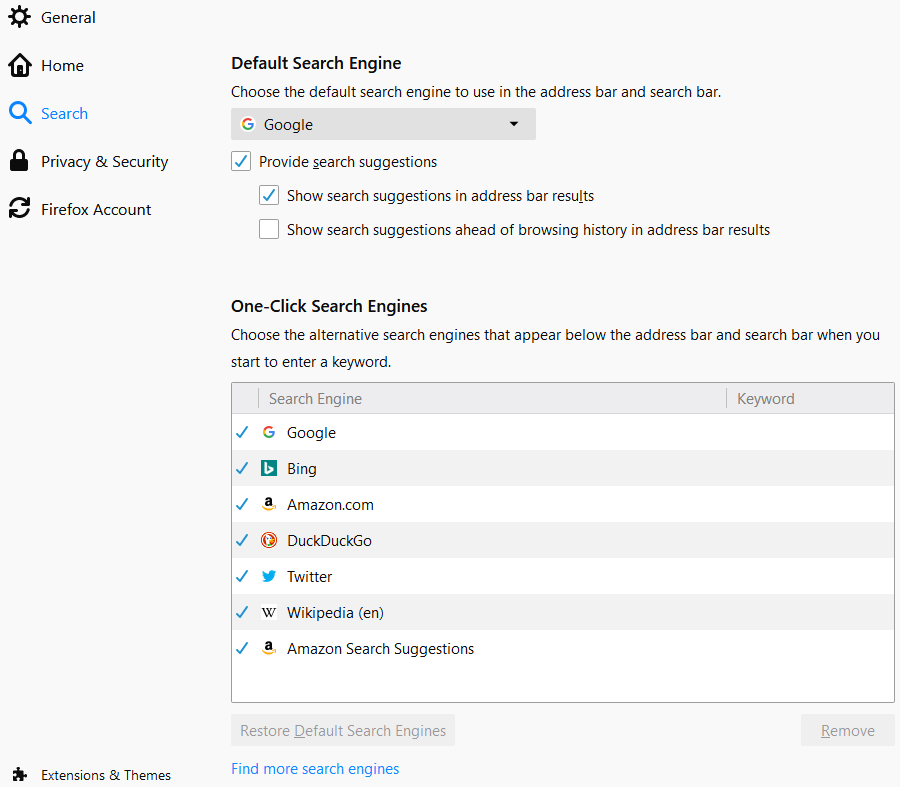This screenshot has width=900, height=787.
Task: Click Restore Default Search Engines button
Action: [x=343, y=730]
